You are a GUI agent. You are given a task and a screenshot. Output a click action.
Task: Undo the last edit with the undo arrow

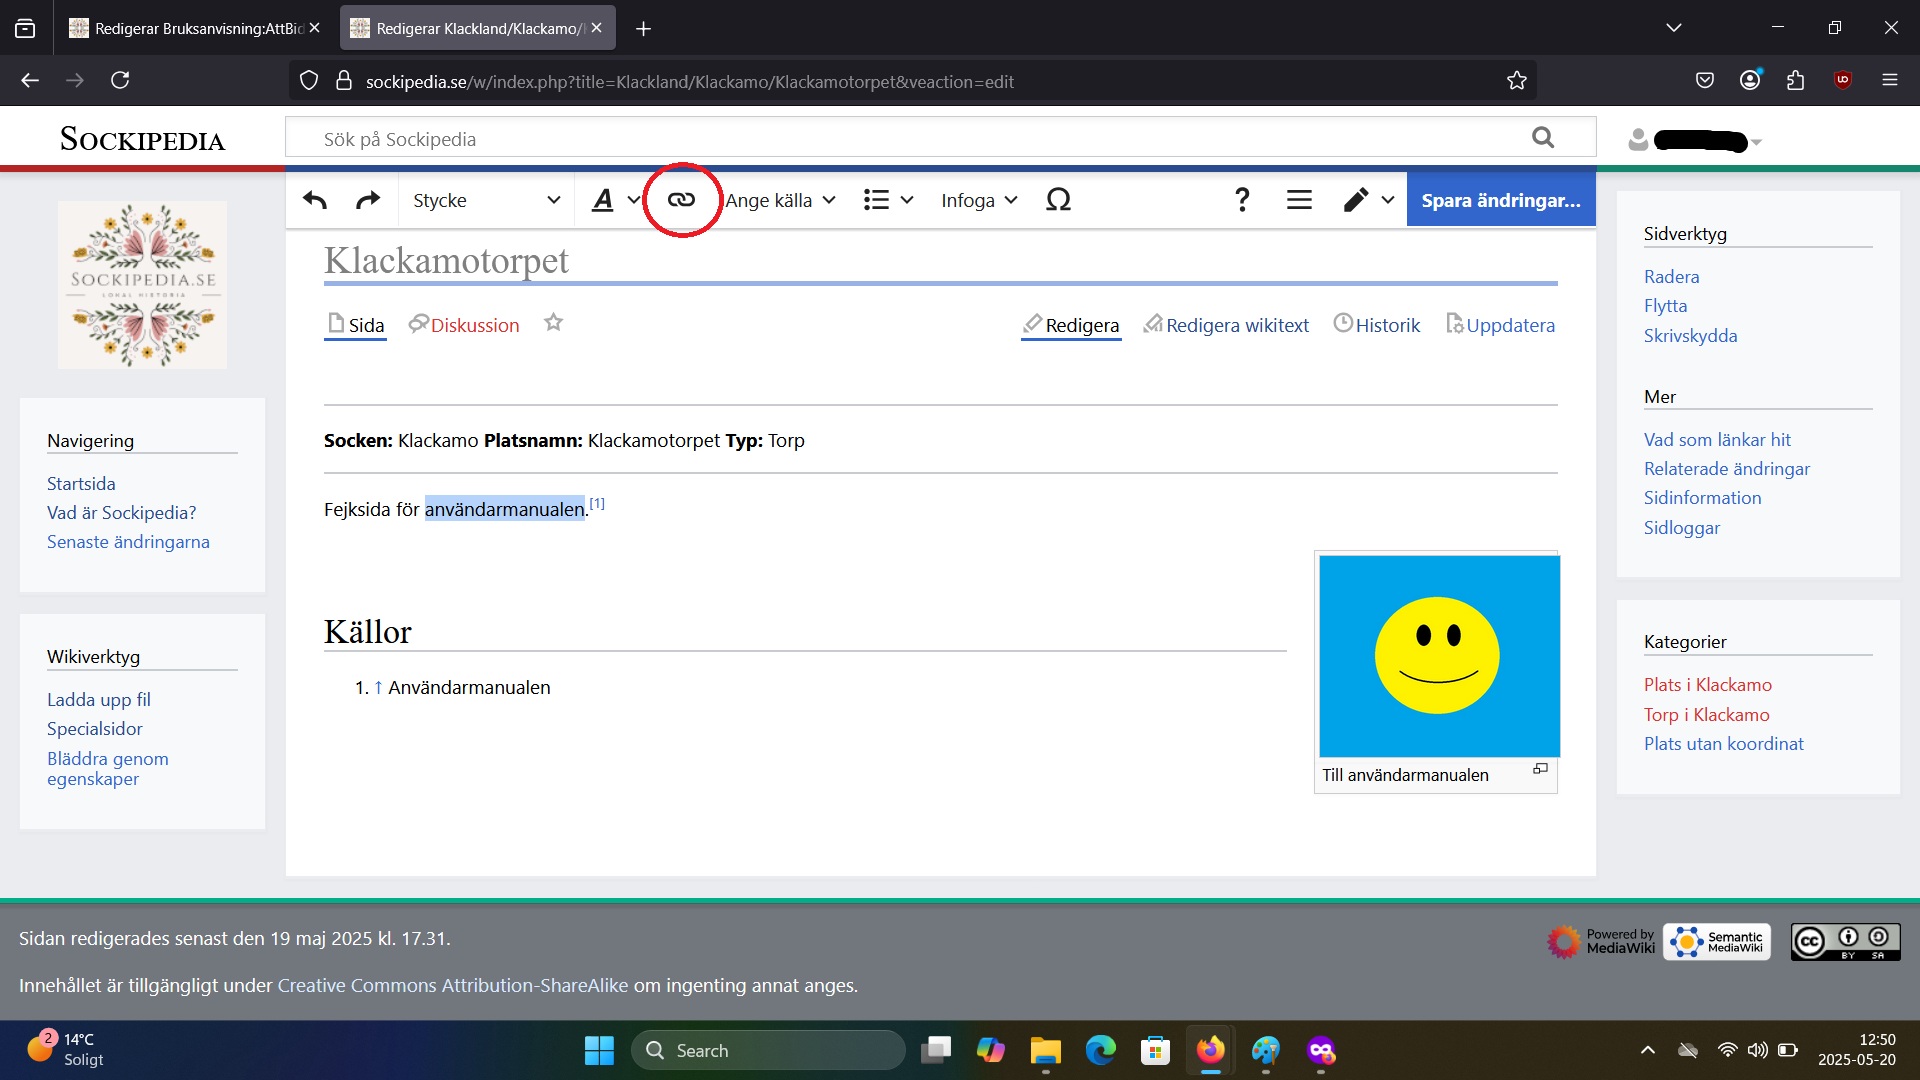(x=315, y=200)
